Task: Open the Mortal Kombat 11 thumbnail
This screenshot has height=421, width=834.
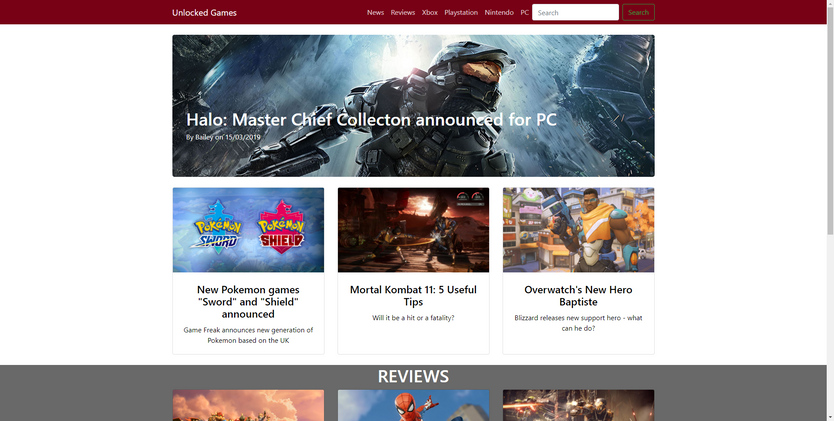Action: click(413, 230)
